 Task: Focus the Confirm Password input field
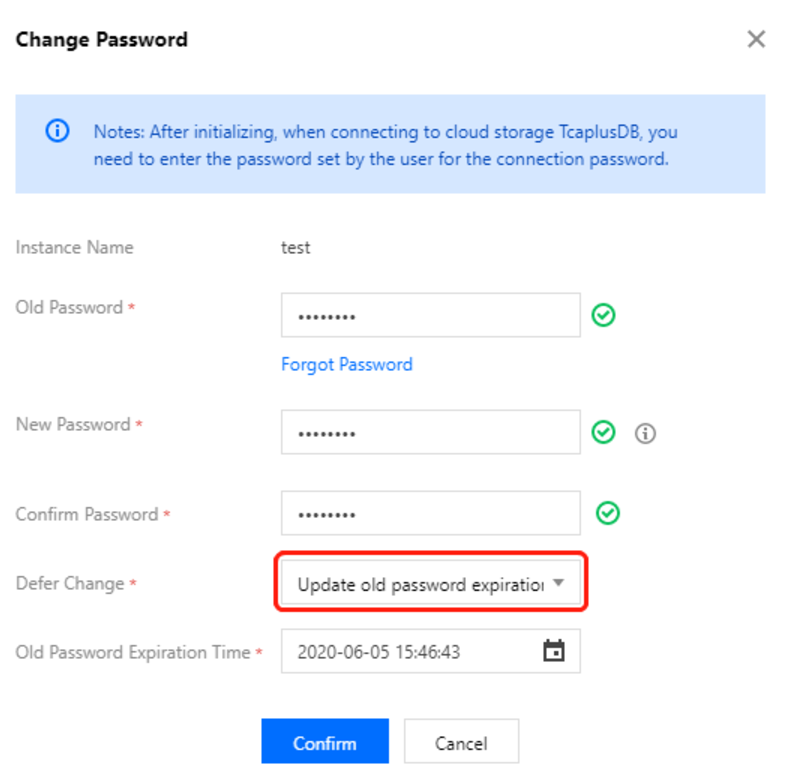tap(430, 513)
